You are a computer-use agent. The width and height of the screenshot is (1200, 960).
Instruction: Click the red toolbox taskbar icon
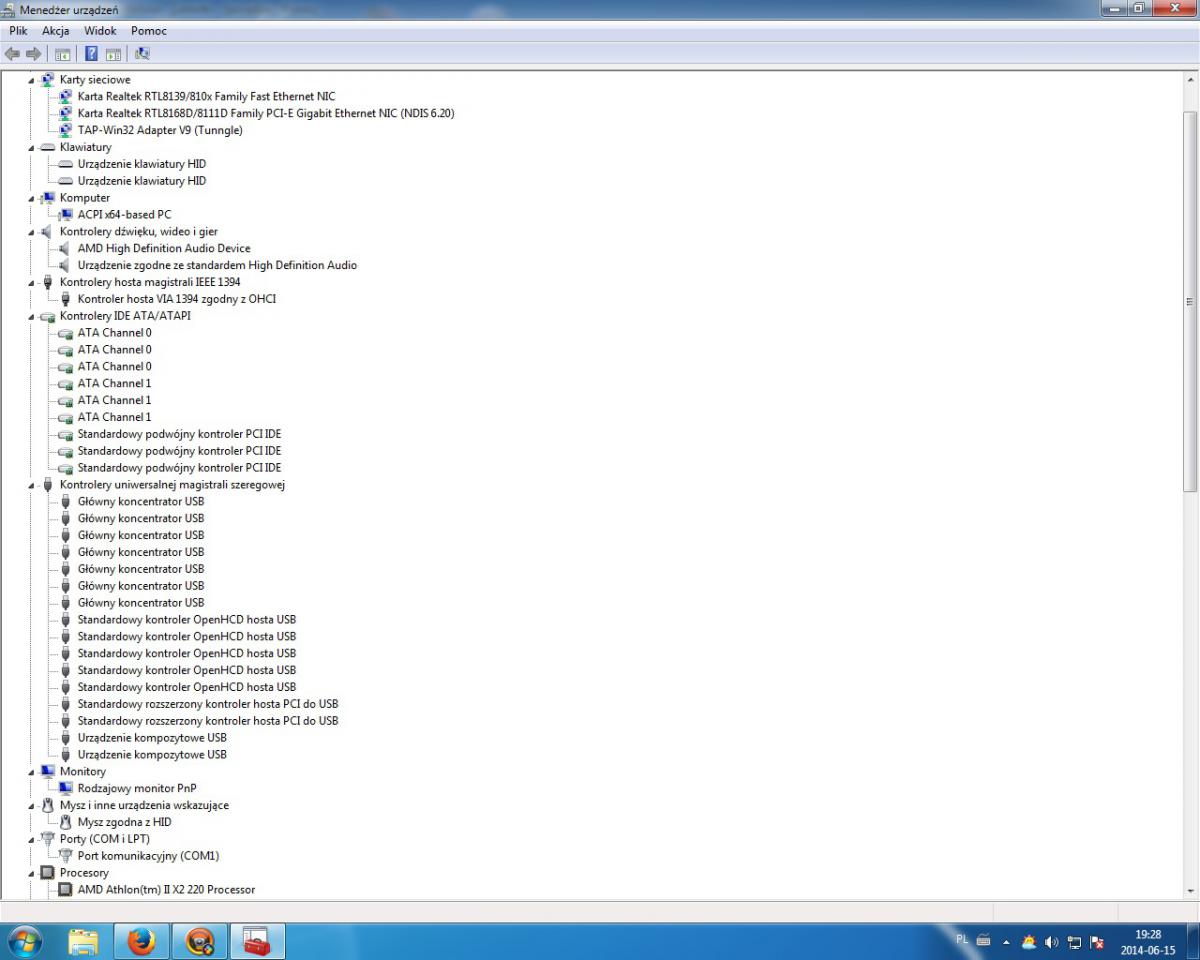click(258, 941)
